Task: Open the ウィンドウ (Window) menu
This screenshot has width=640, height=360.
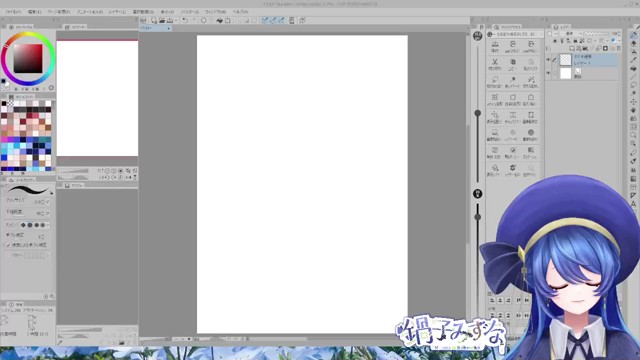Action: tap(215, 12)
